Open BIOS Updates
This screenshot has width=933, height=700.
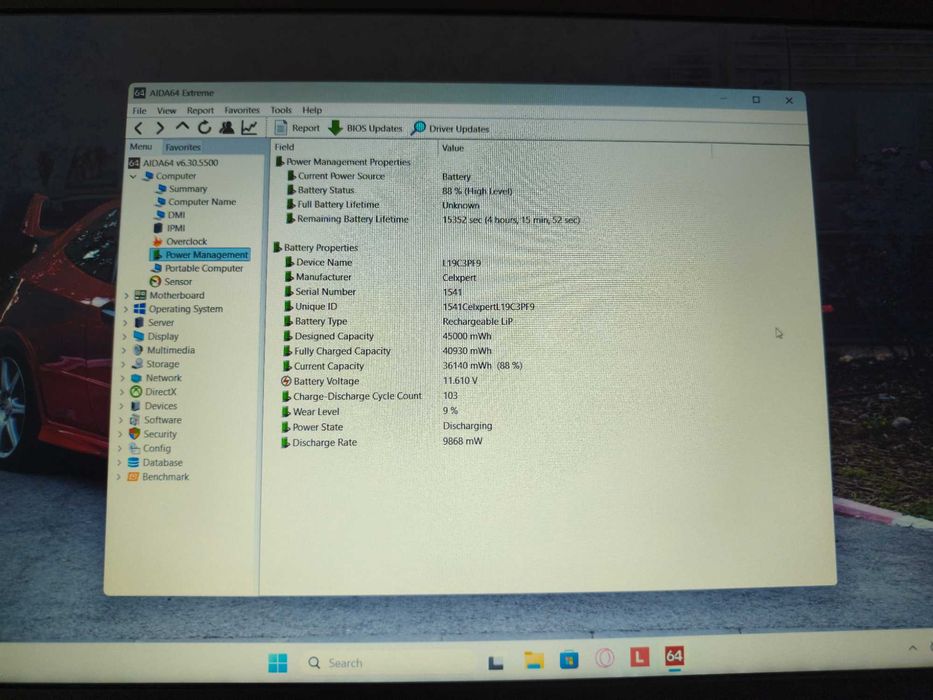(x=365, y=128)
